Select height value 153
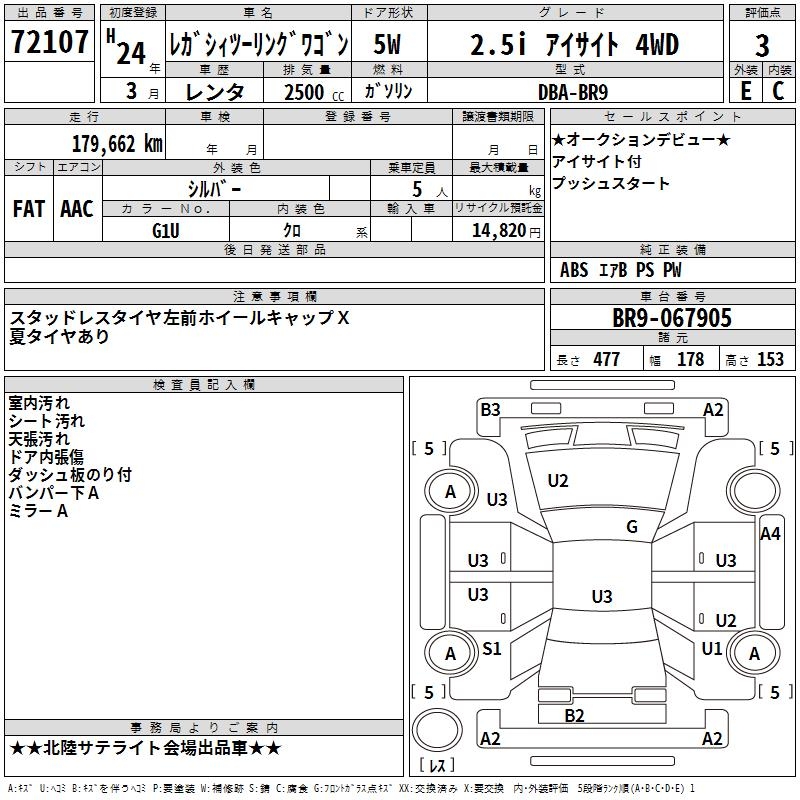 [770, 359]
